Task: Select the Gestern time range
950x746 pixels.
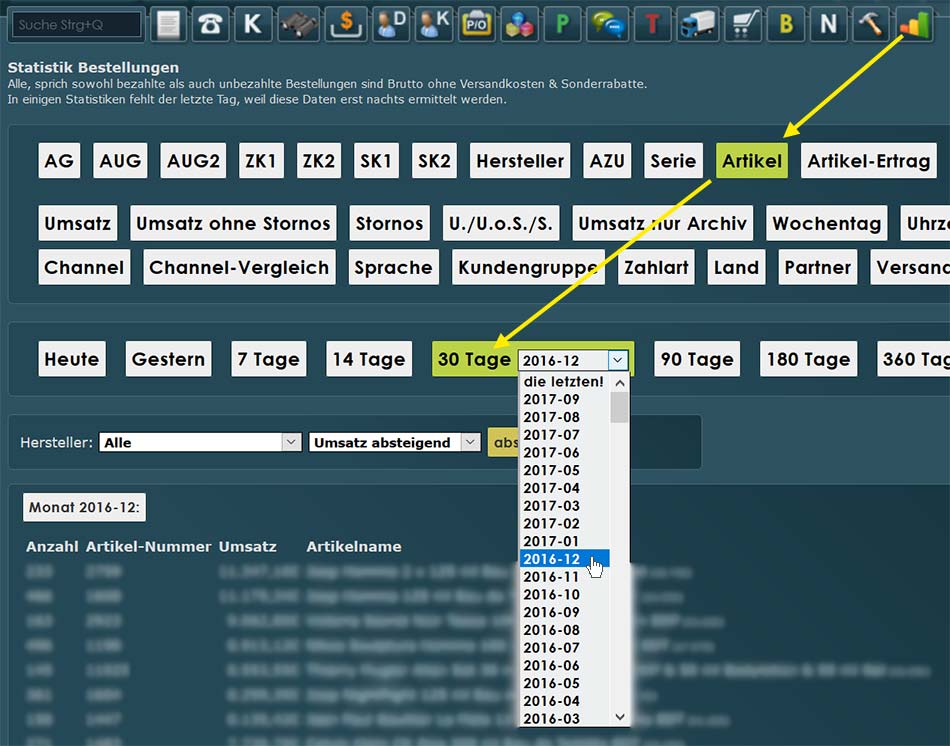Action: (168, 359)
